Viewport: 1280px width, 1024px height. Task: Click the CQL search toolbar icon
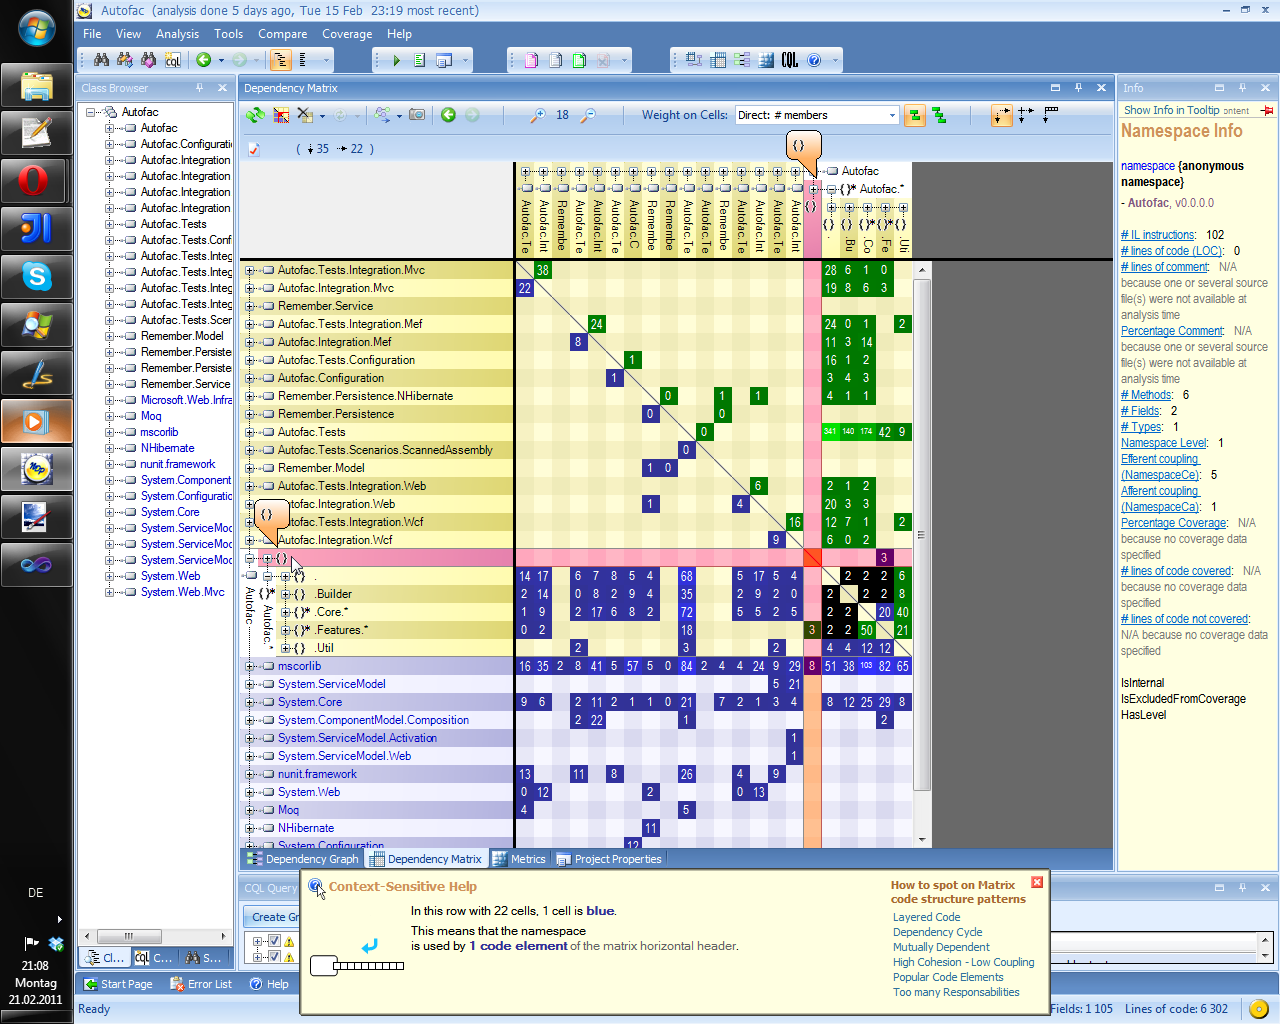coord(173,60)
